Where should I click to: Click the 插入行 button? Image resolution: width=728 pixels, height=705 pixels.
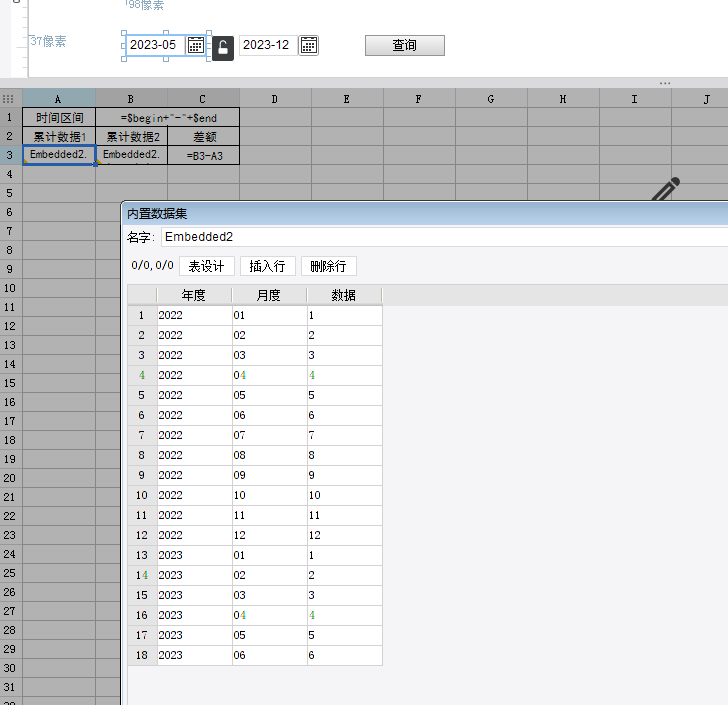pyautogui.click(x=267, y=266)
